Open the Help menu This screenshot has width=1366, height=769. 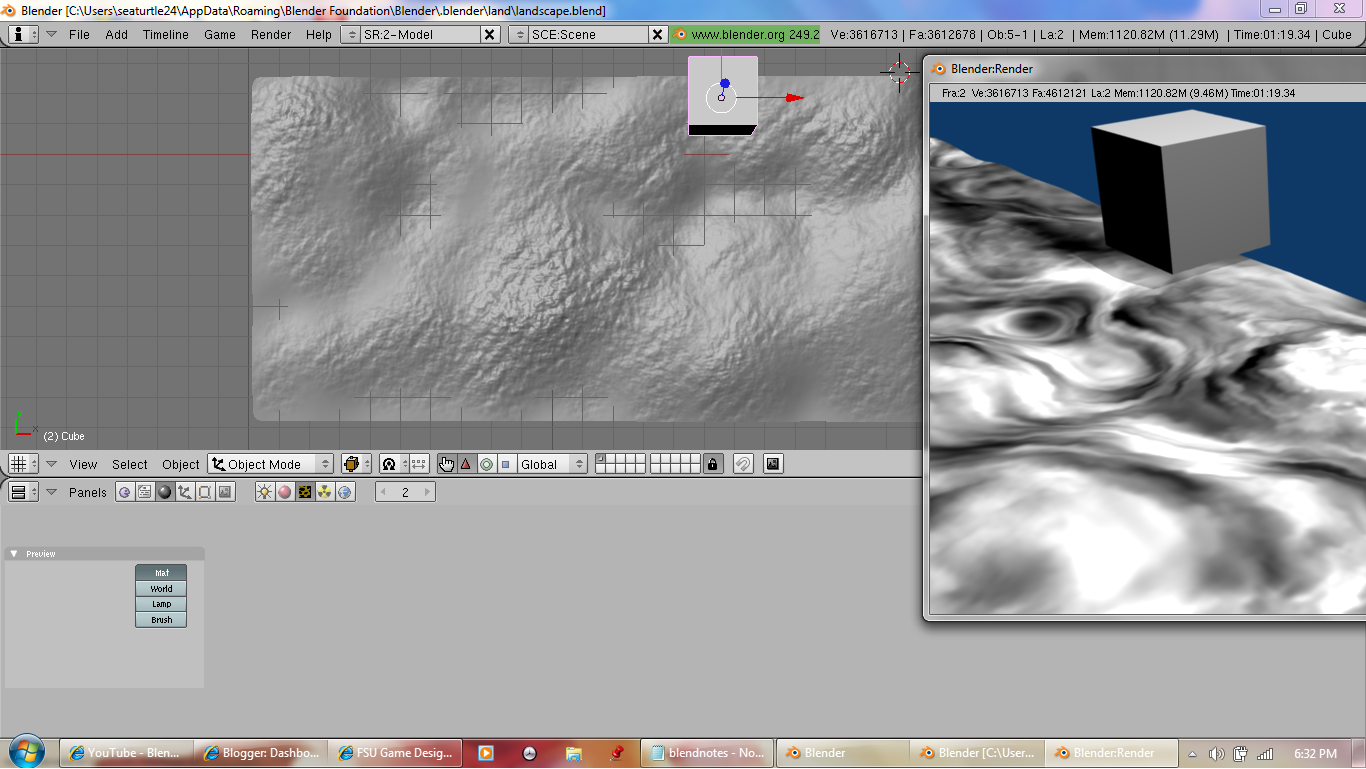319,34
